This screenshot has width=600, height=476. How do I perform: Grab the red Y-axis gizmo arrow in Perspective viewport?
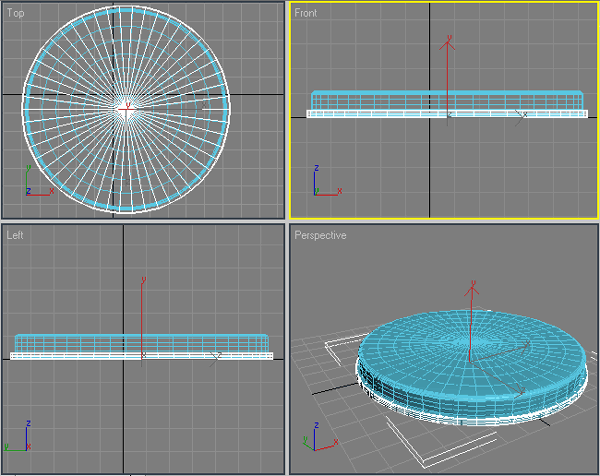(471, 320)
